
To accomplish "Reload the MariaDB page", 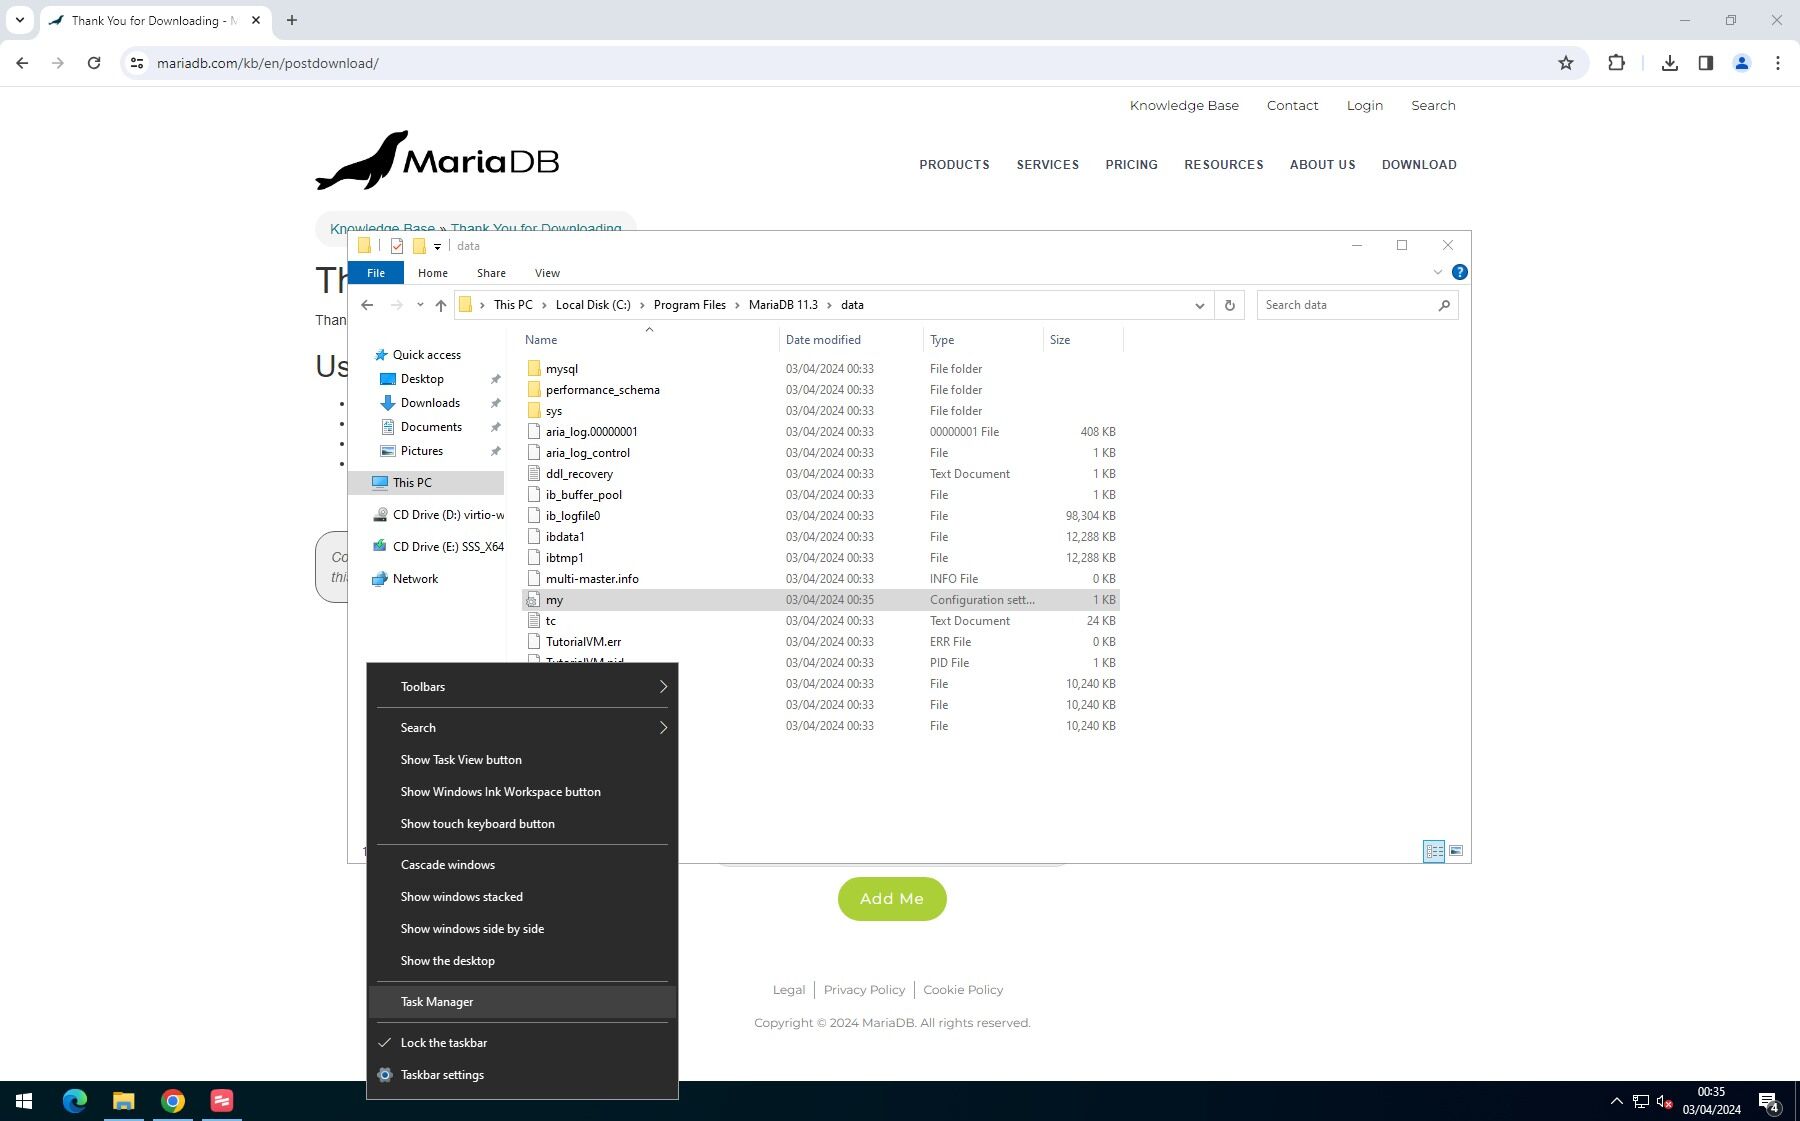I will [x=94, y=63].
